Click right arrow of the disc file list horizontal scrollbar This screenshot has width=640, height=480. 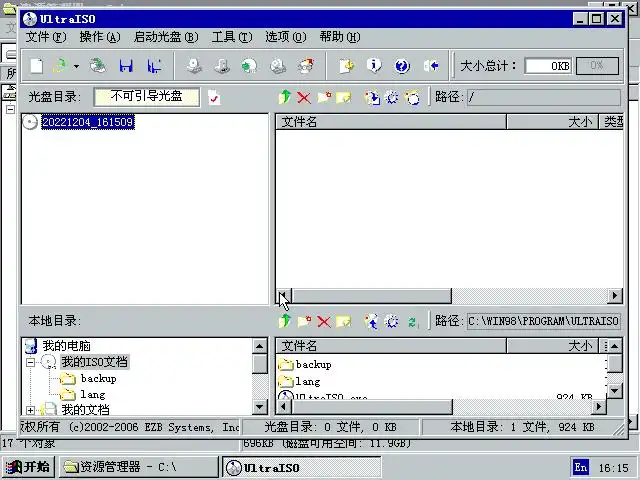(614, 296)
